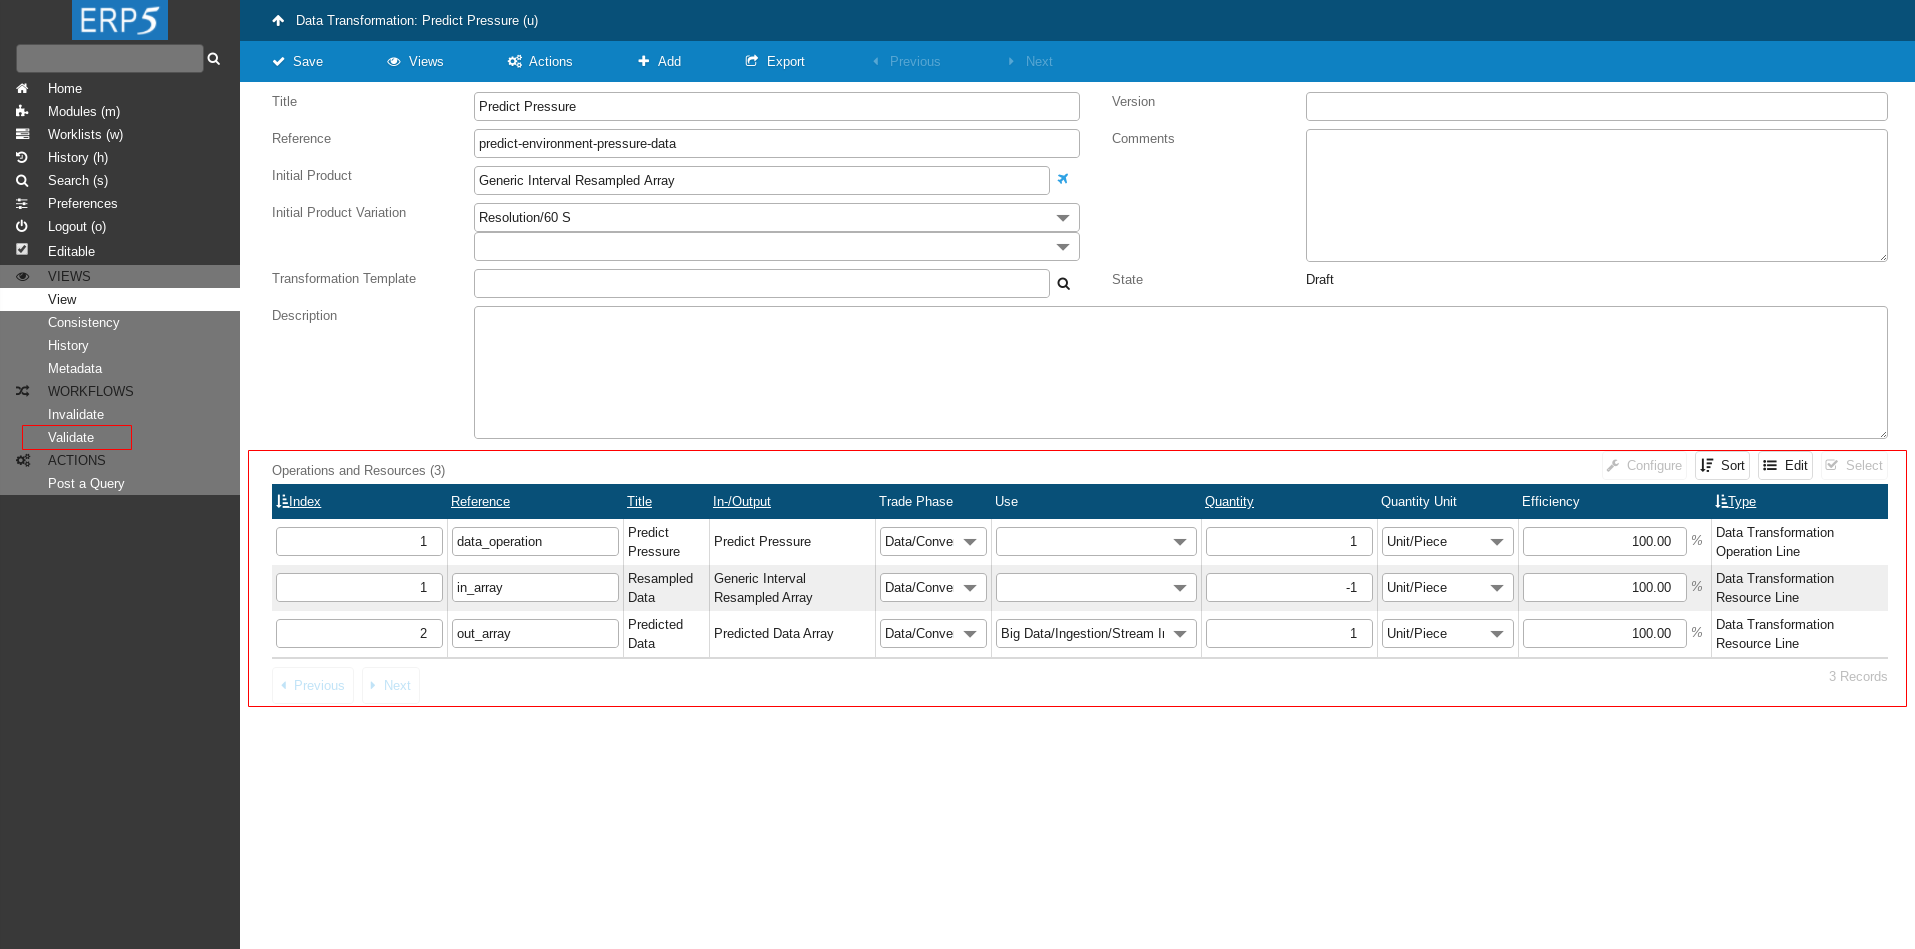Click the Title input field
The height and width of the screenshot is (949, 1915).
tap(777, 106)
